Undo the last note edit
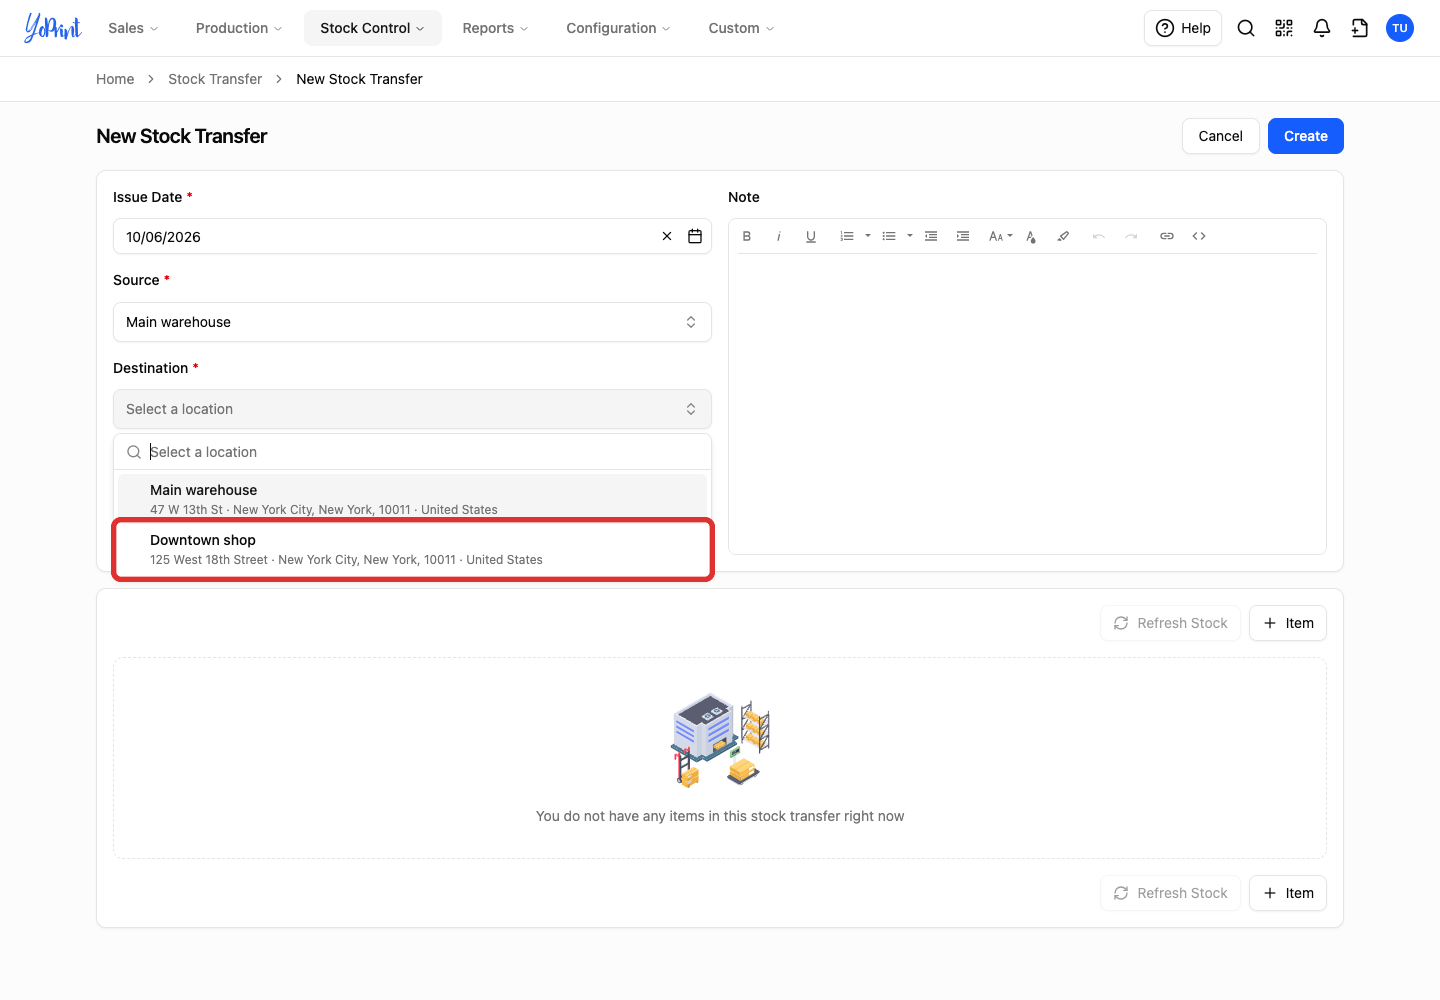The height and width of the screenshot is (1000, 1440). [x=1099, y=236]
